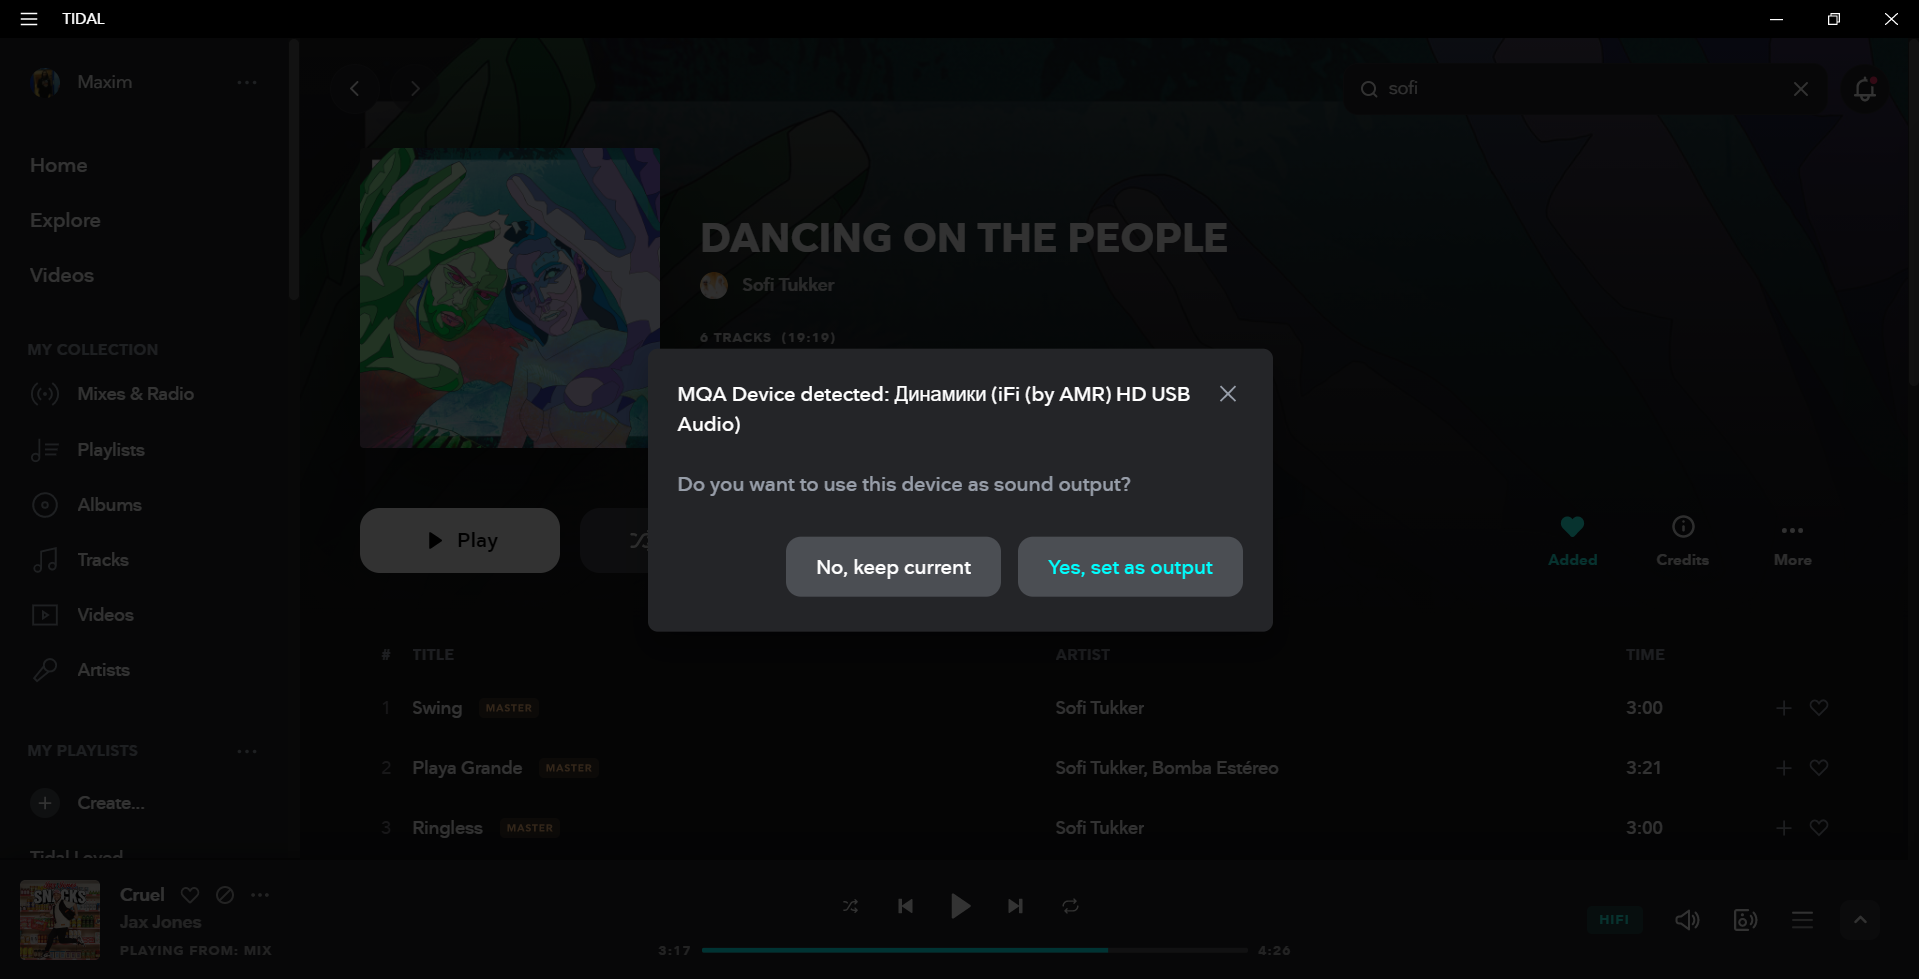The height and width of the screenshot is (979, 1919).
Task: Add Ringless to a playlist
Action: 1784,828
